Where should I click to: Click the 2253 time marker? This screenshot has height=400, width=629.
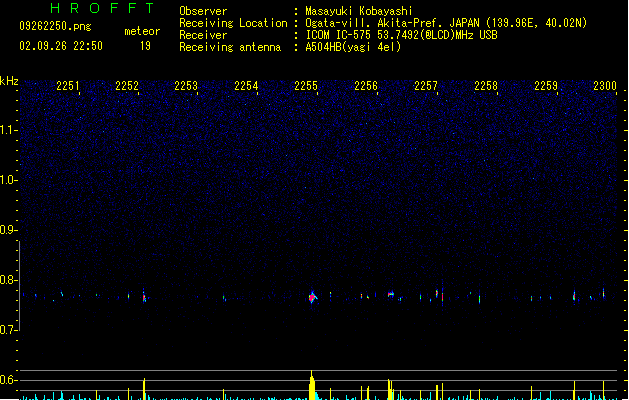[x=186, y=86]
